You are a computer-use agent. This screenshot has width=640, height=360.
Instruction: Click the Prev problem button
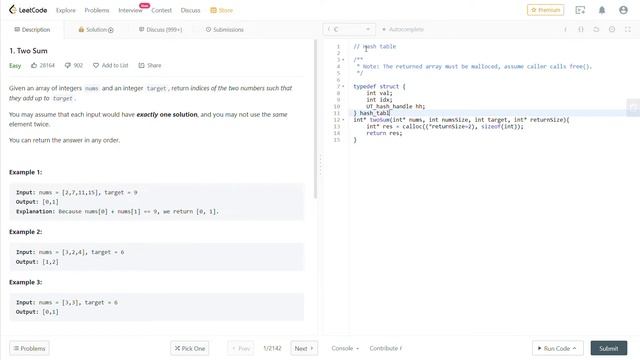click(241, 348)
